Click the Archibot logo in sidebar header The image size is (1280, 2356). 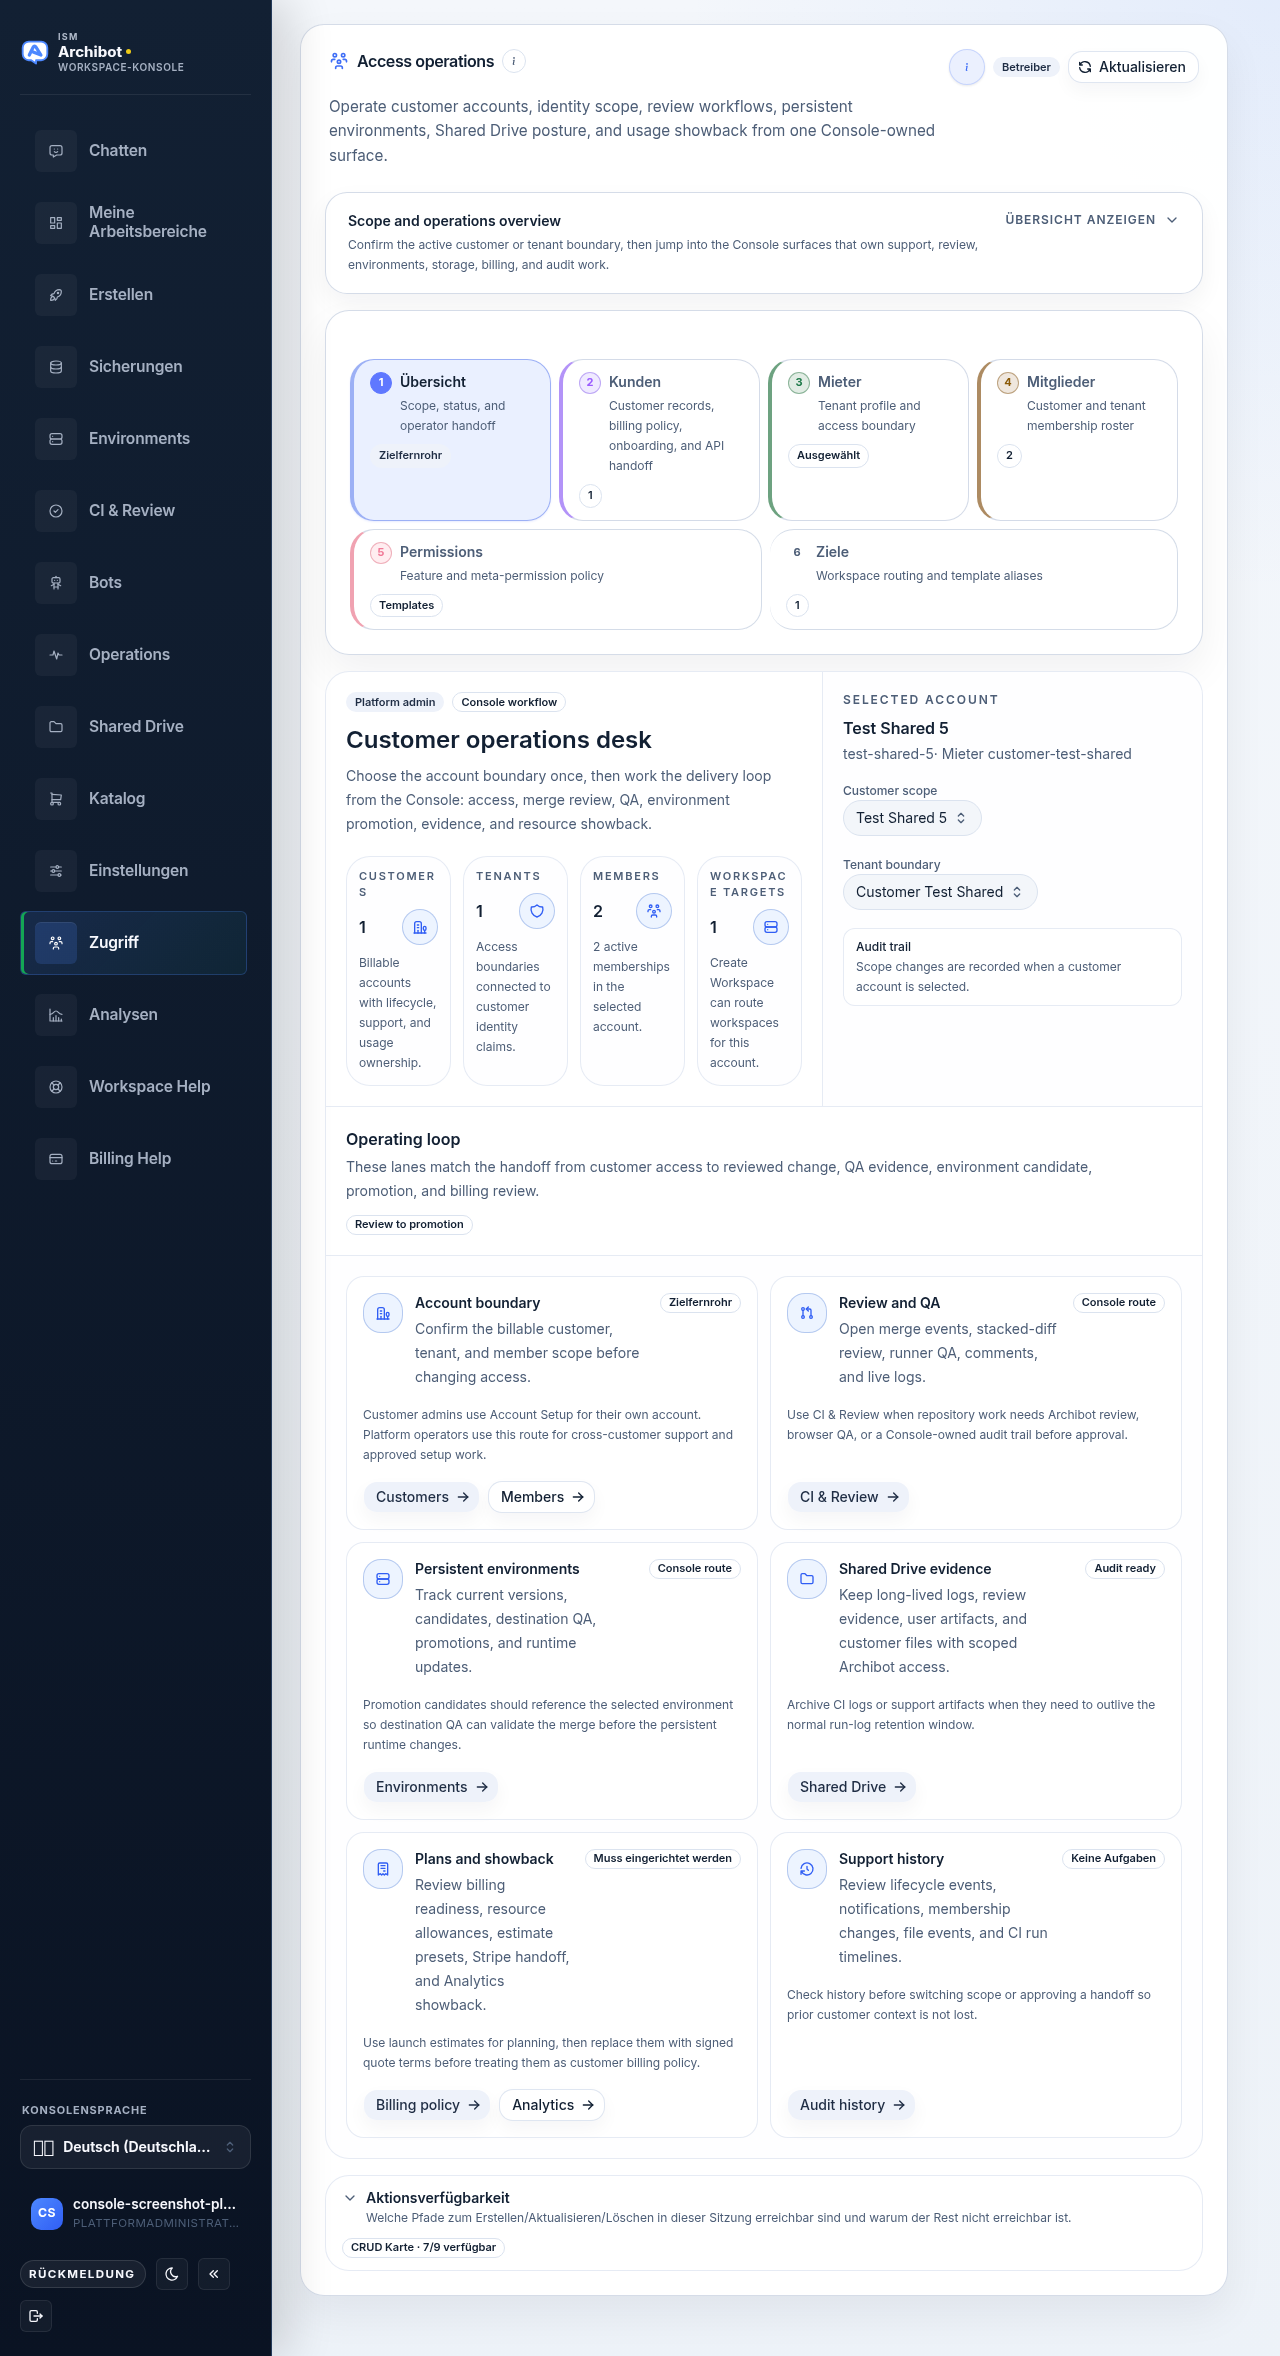(35, 52)
